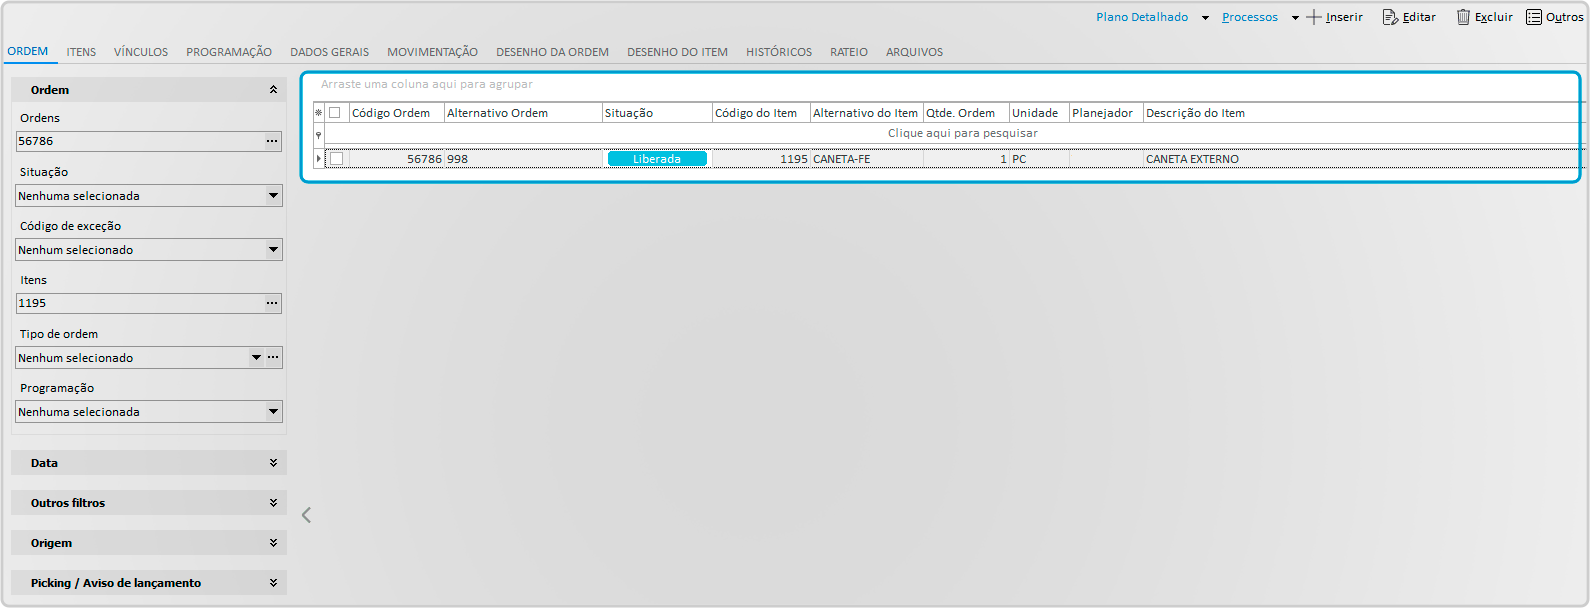Click the Editar pencil icon
Image resolution: width=1590 pixels, height=608 pixels.
(1390, 17)
